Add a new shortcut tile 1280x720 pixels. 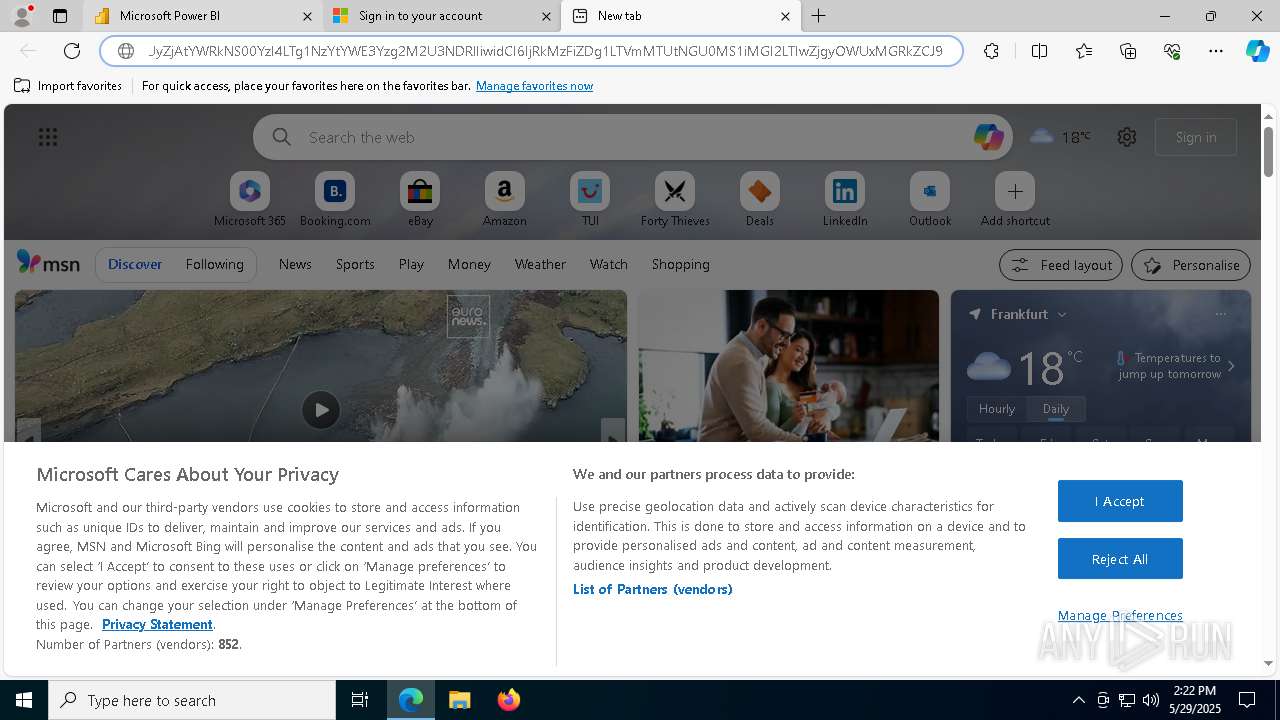tap(1015, 200)
